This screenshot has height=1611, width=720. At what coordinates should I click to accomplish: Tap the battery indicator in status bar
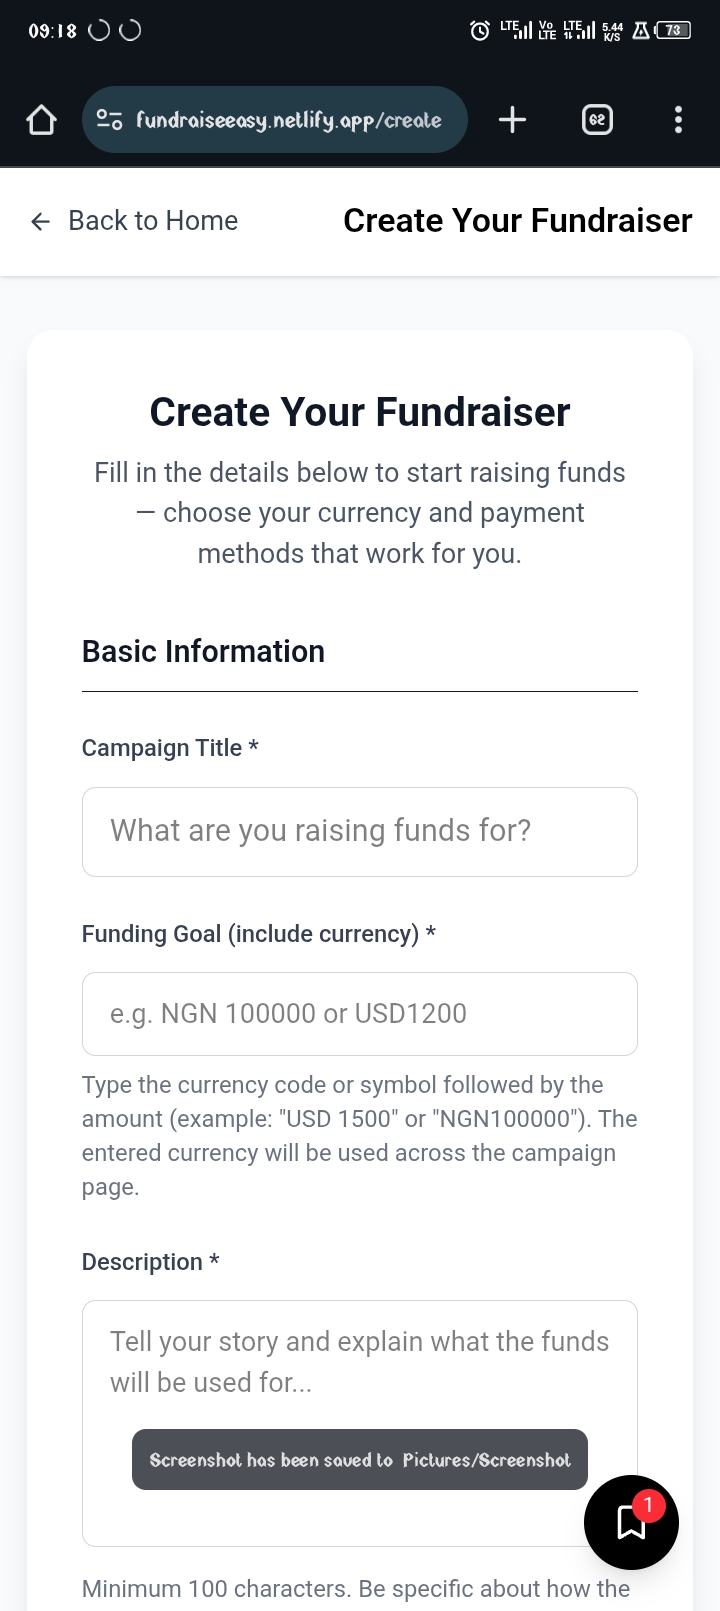click(x=673, y=31)
